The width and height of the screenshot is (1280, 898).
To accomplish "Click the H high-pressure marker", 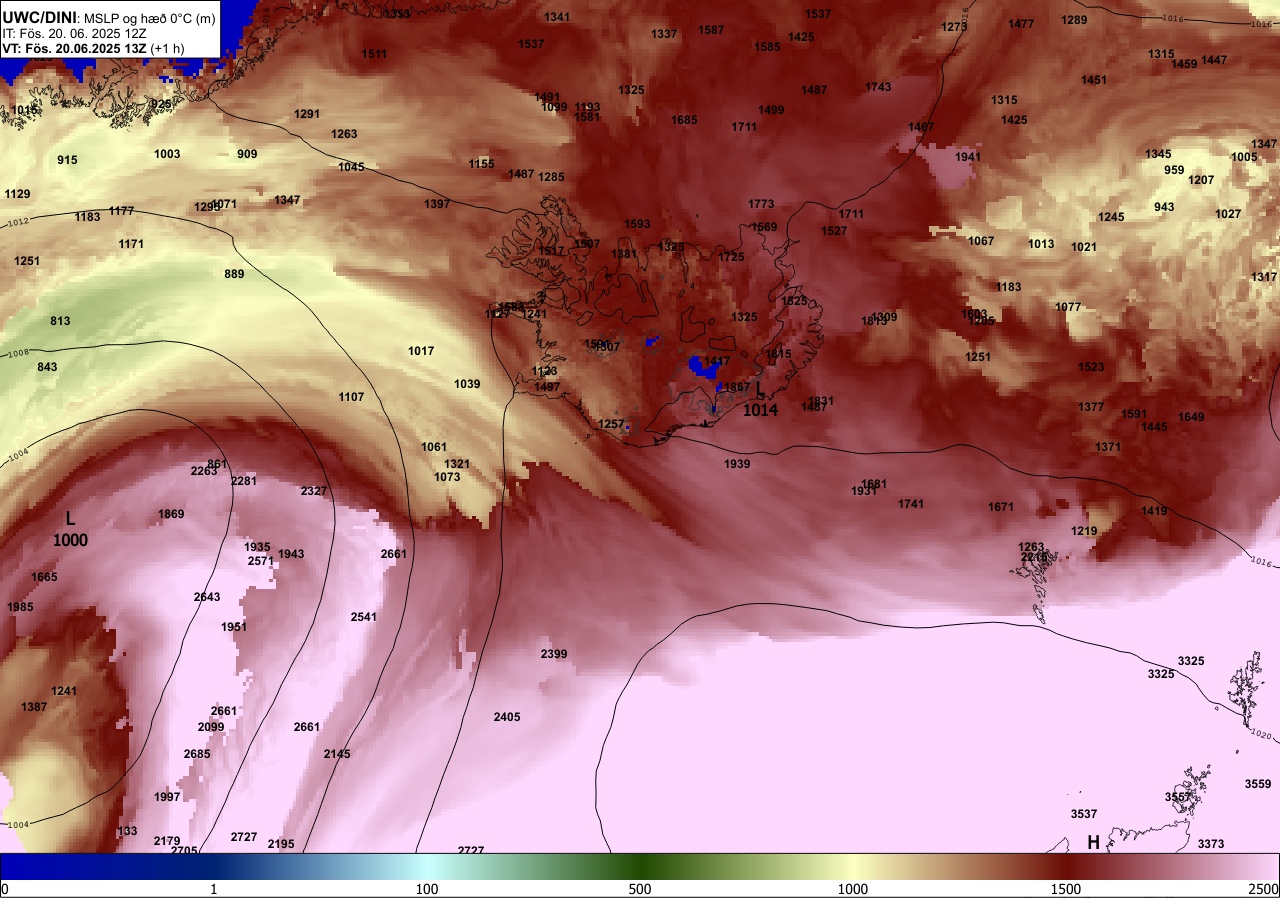I will [1094, 843].
